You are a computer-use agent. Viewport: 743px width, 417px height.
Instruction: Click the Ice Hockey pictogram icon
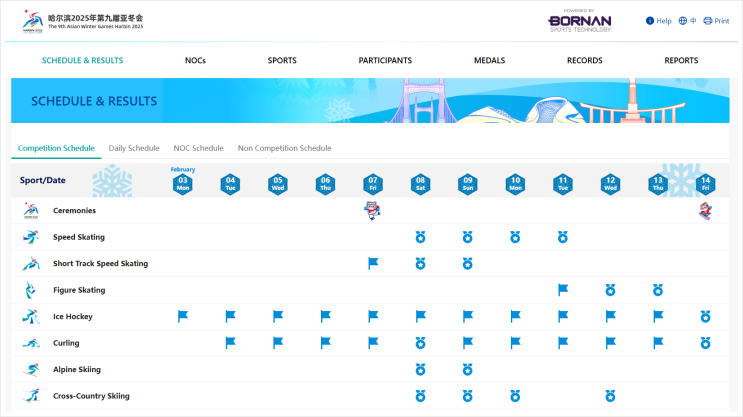tap(31, 317)
